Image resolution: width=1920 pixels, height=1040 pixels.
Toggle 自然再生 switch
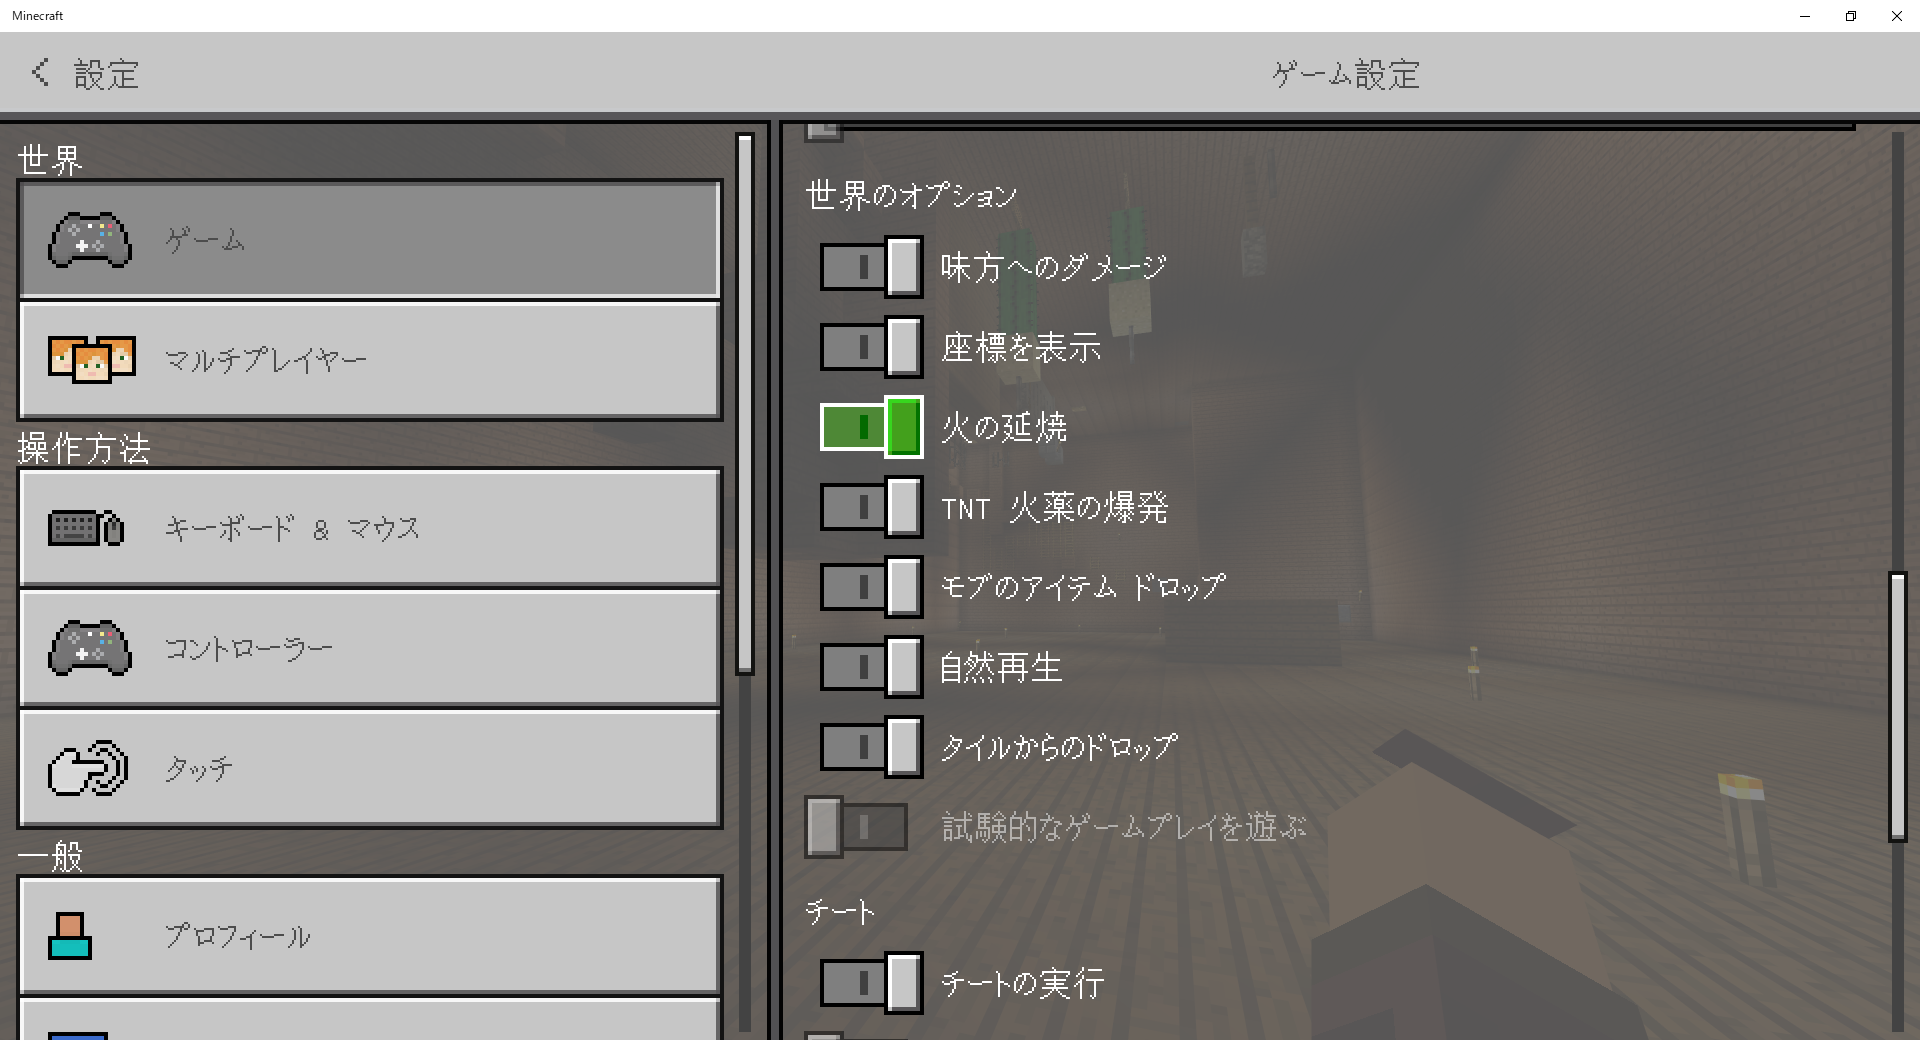coord(871,667)
